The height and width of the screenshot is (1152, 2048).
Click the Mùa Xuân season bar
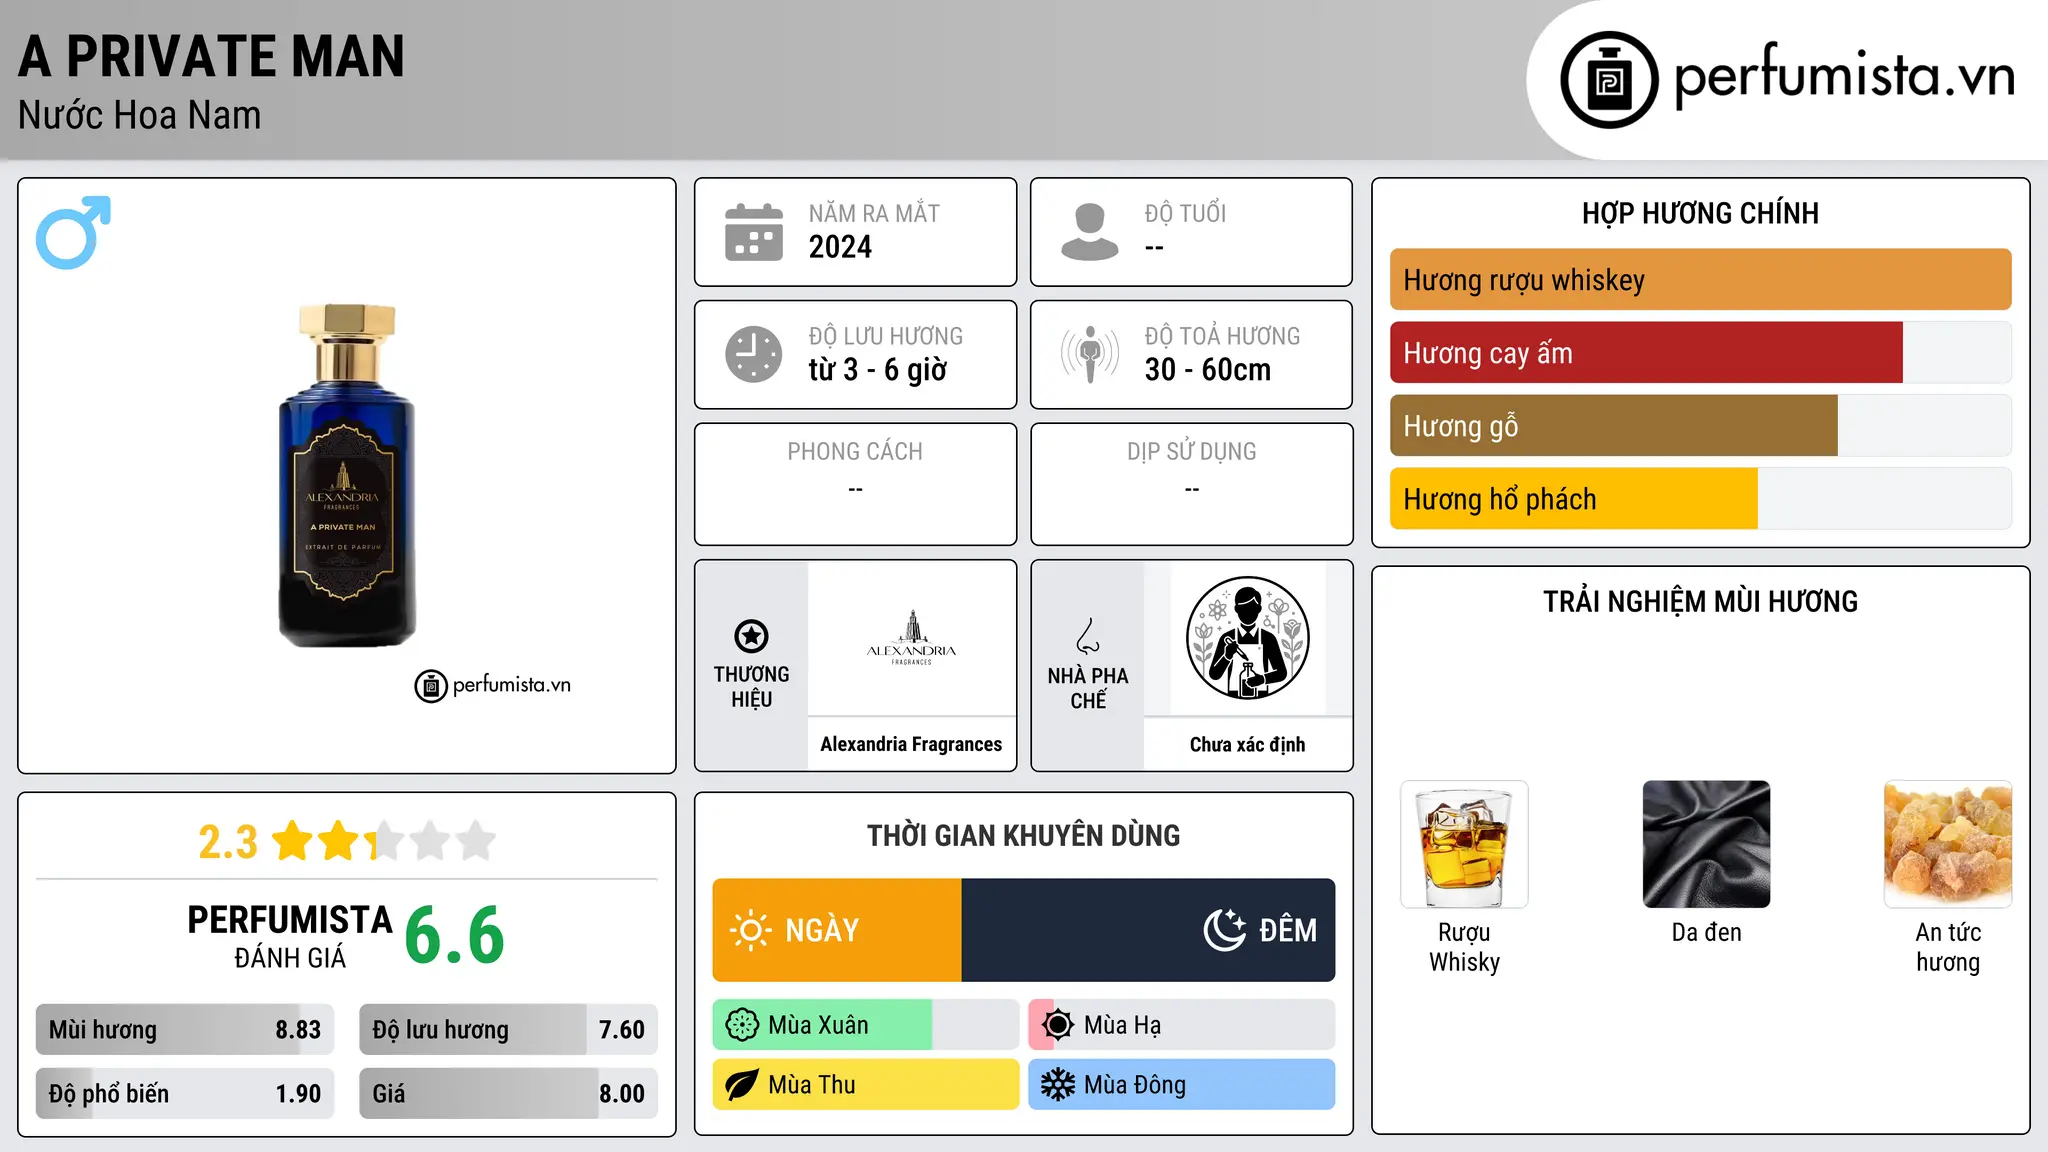click(866, 1025)
